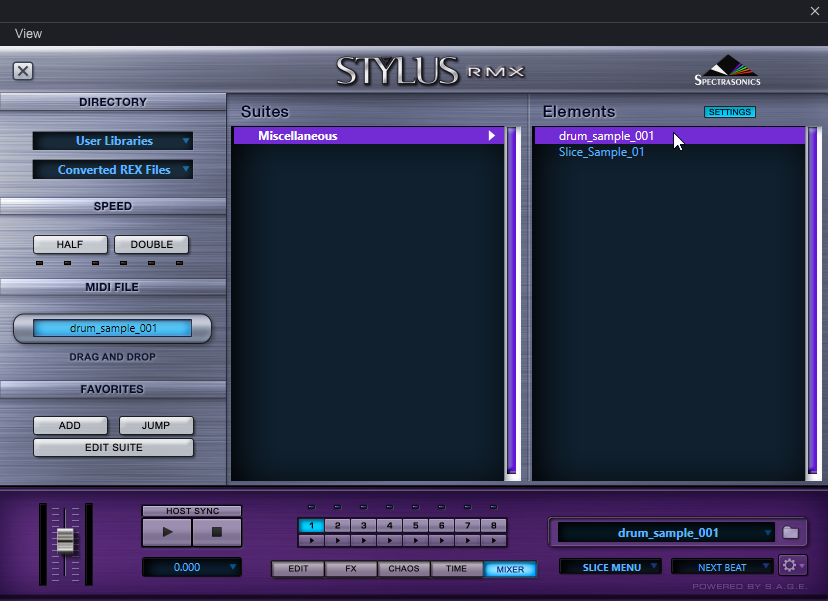This screenshot has height=601, width=828.
Task: Select part 4
Action: coord(390,525)
